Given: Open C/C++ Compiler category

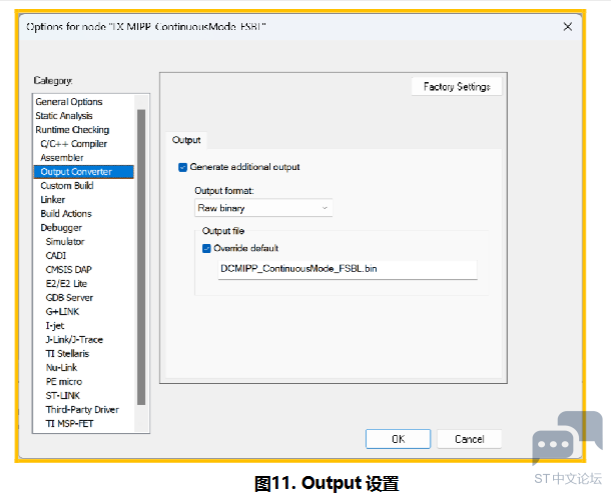Looking at the screenshot, I should coord(73,144).
